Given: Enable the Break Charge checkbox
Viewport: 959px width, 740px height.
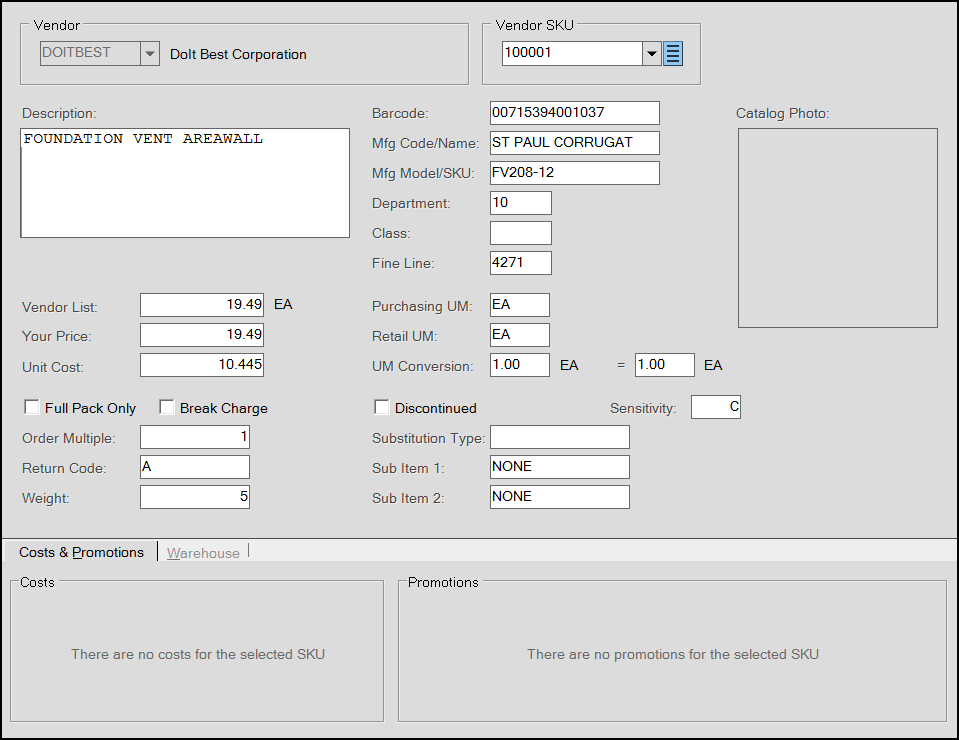Looking at the screenshot, I should click(166, 407).
